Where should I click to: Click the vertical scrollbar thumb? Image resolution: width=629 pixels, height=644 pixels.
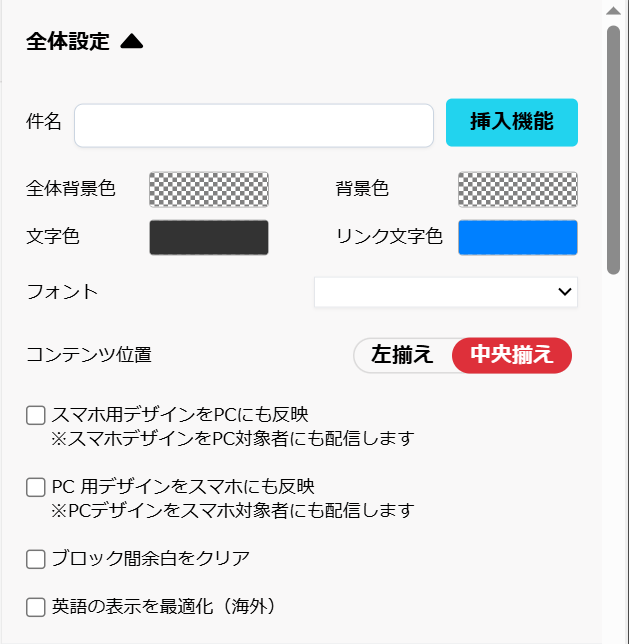tap(613, 150)
